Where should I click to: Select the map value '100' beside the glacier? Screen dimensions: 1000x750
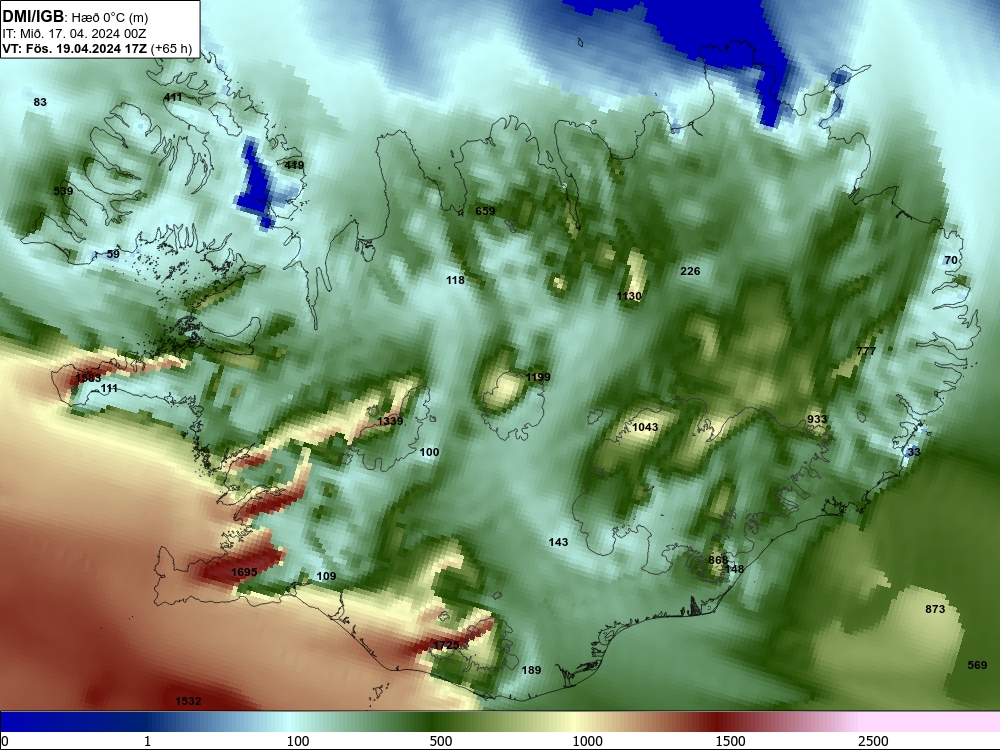click(429, 452)
